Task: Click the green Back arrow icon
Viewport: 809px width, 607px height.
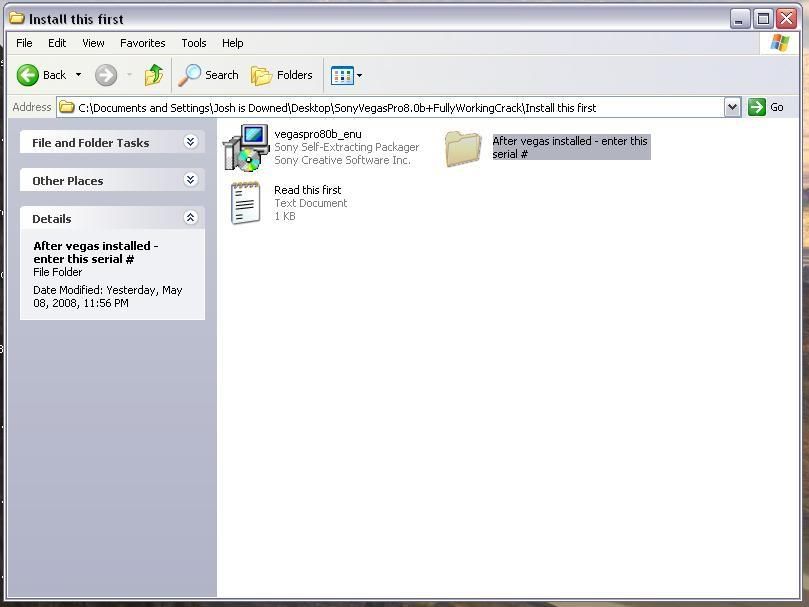Action: (x=28, y=75)
